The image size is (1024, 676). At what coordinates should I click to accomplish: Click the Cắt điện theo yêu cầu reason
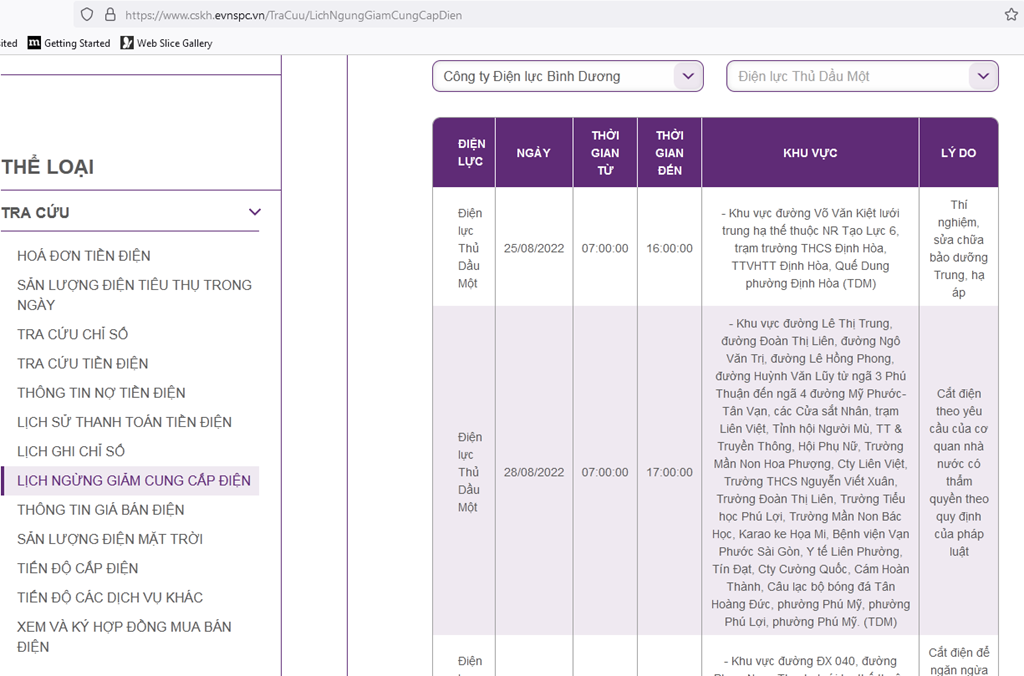click(959, 472)
